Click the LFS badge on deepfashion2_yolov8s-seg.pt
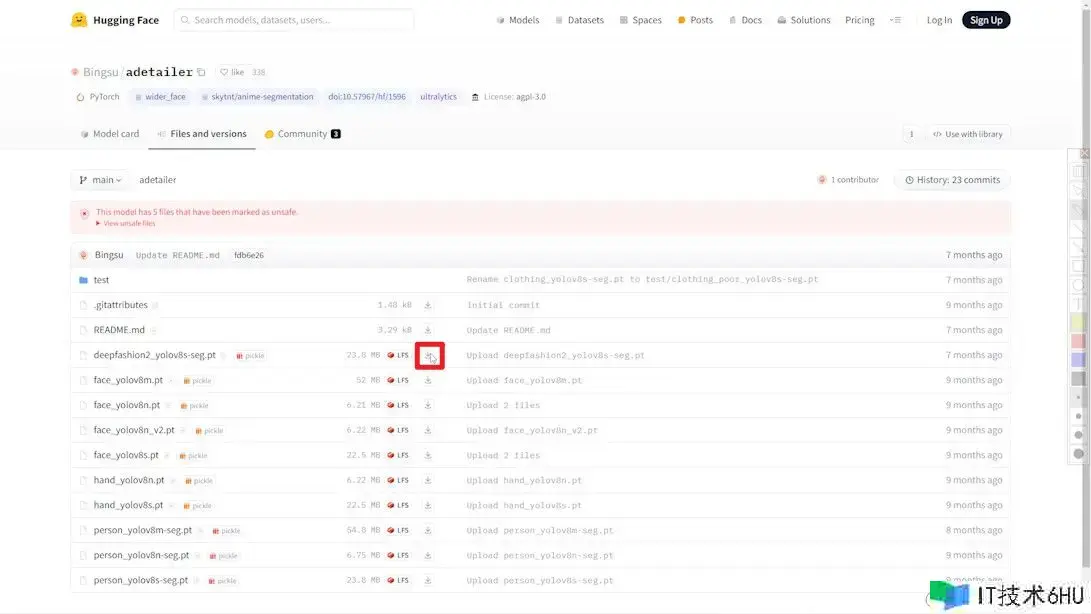The width and height of the screenshot is (1091, 614). pyautogui.click(x=398, y=355)
